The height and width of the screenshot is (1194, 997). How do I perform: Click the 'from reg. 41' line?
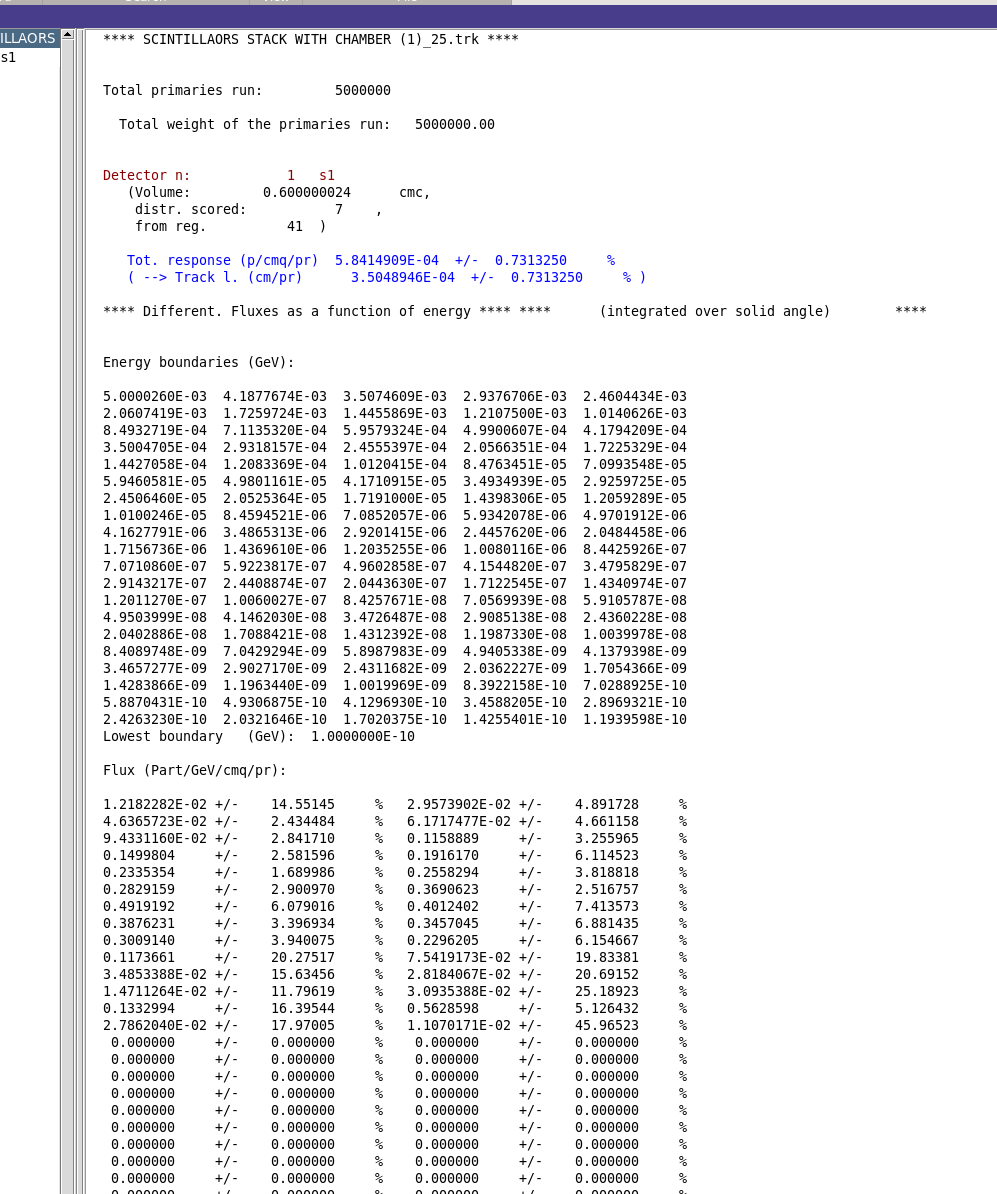click(x=231, y=226)
